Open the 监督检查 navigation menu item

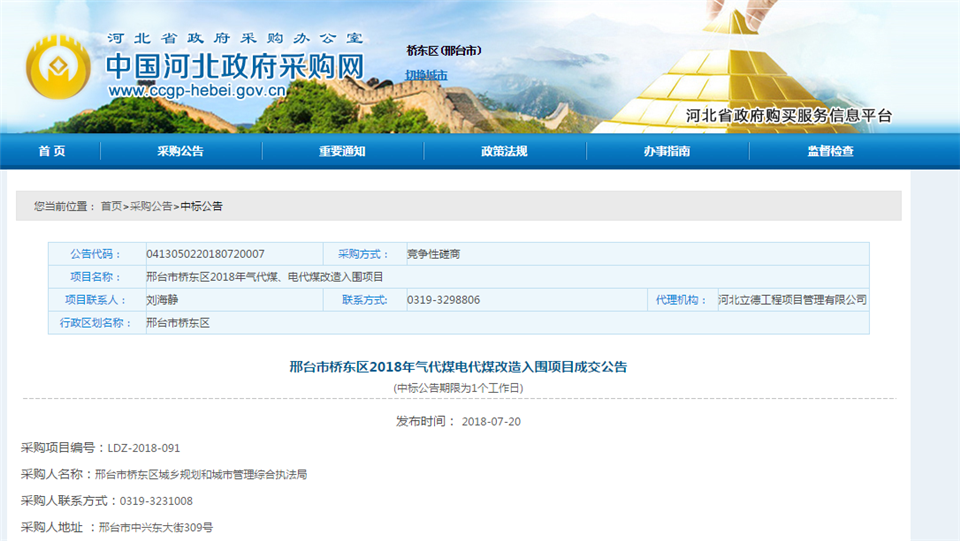[x=831, y=151]
